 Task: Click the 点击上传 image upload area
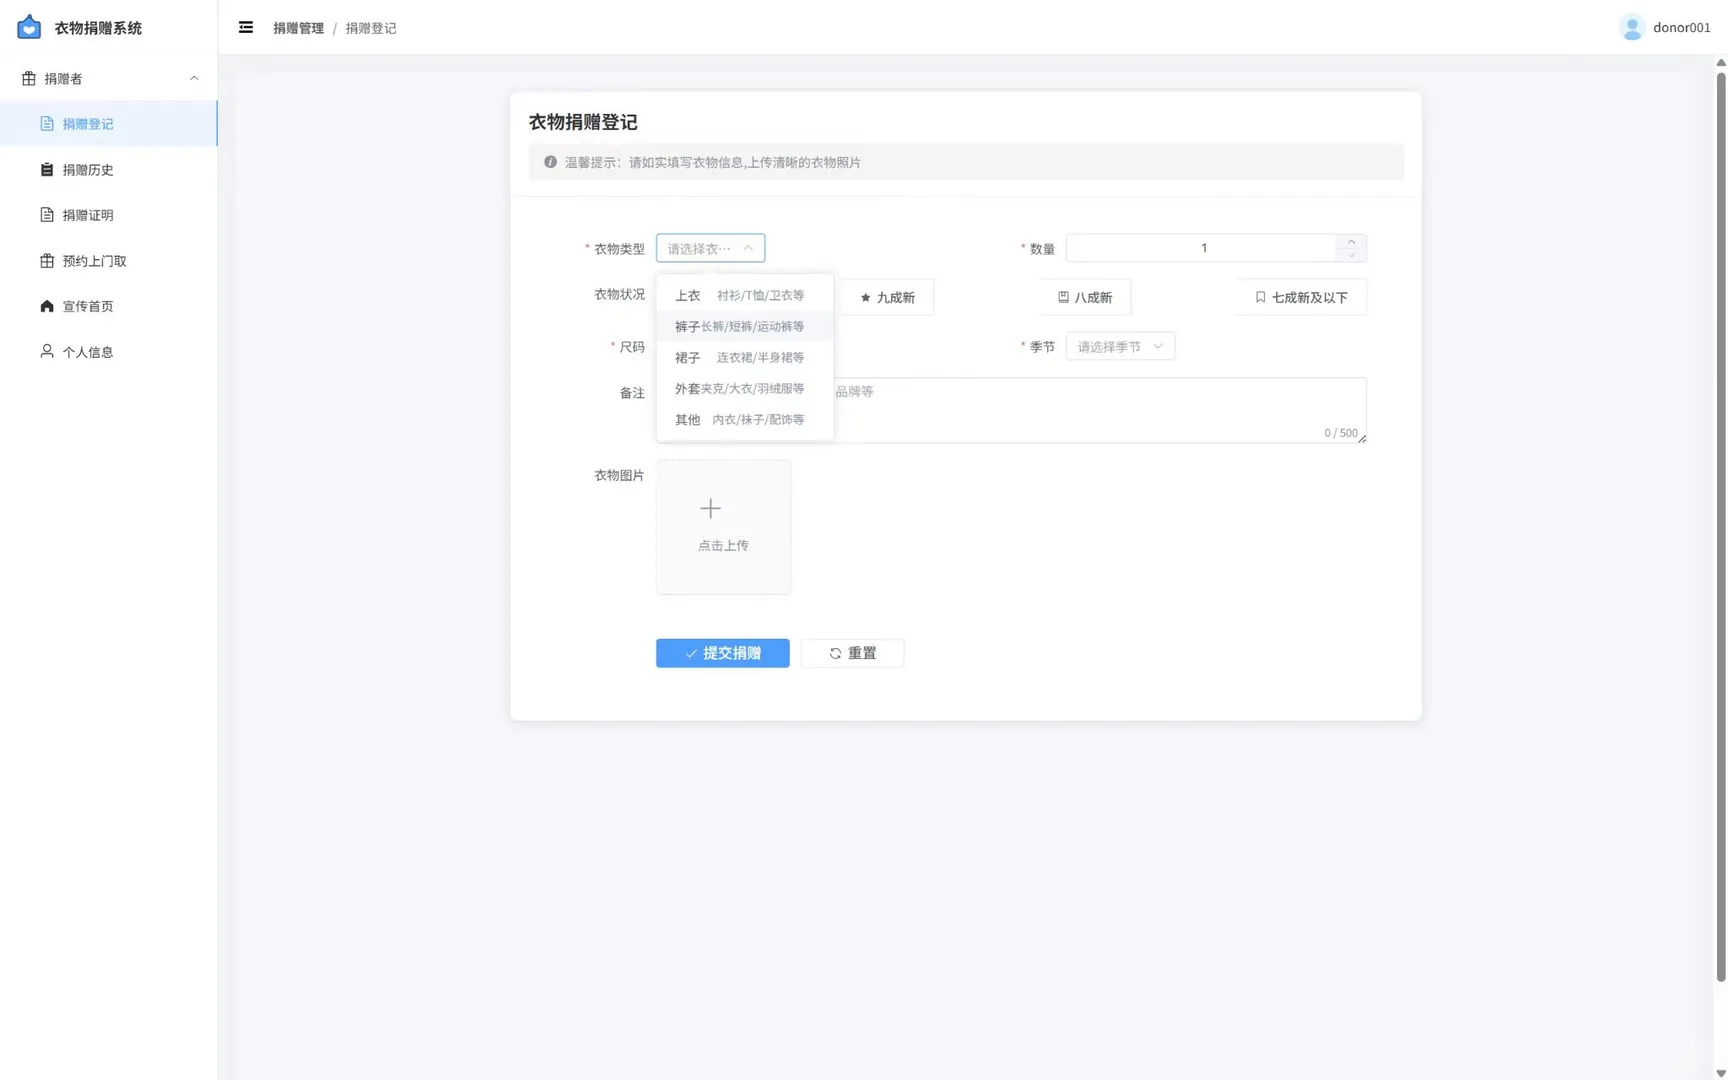click(722, 526)
